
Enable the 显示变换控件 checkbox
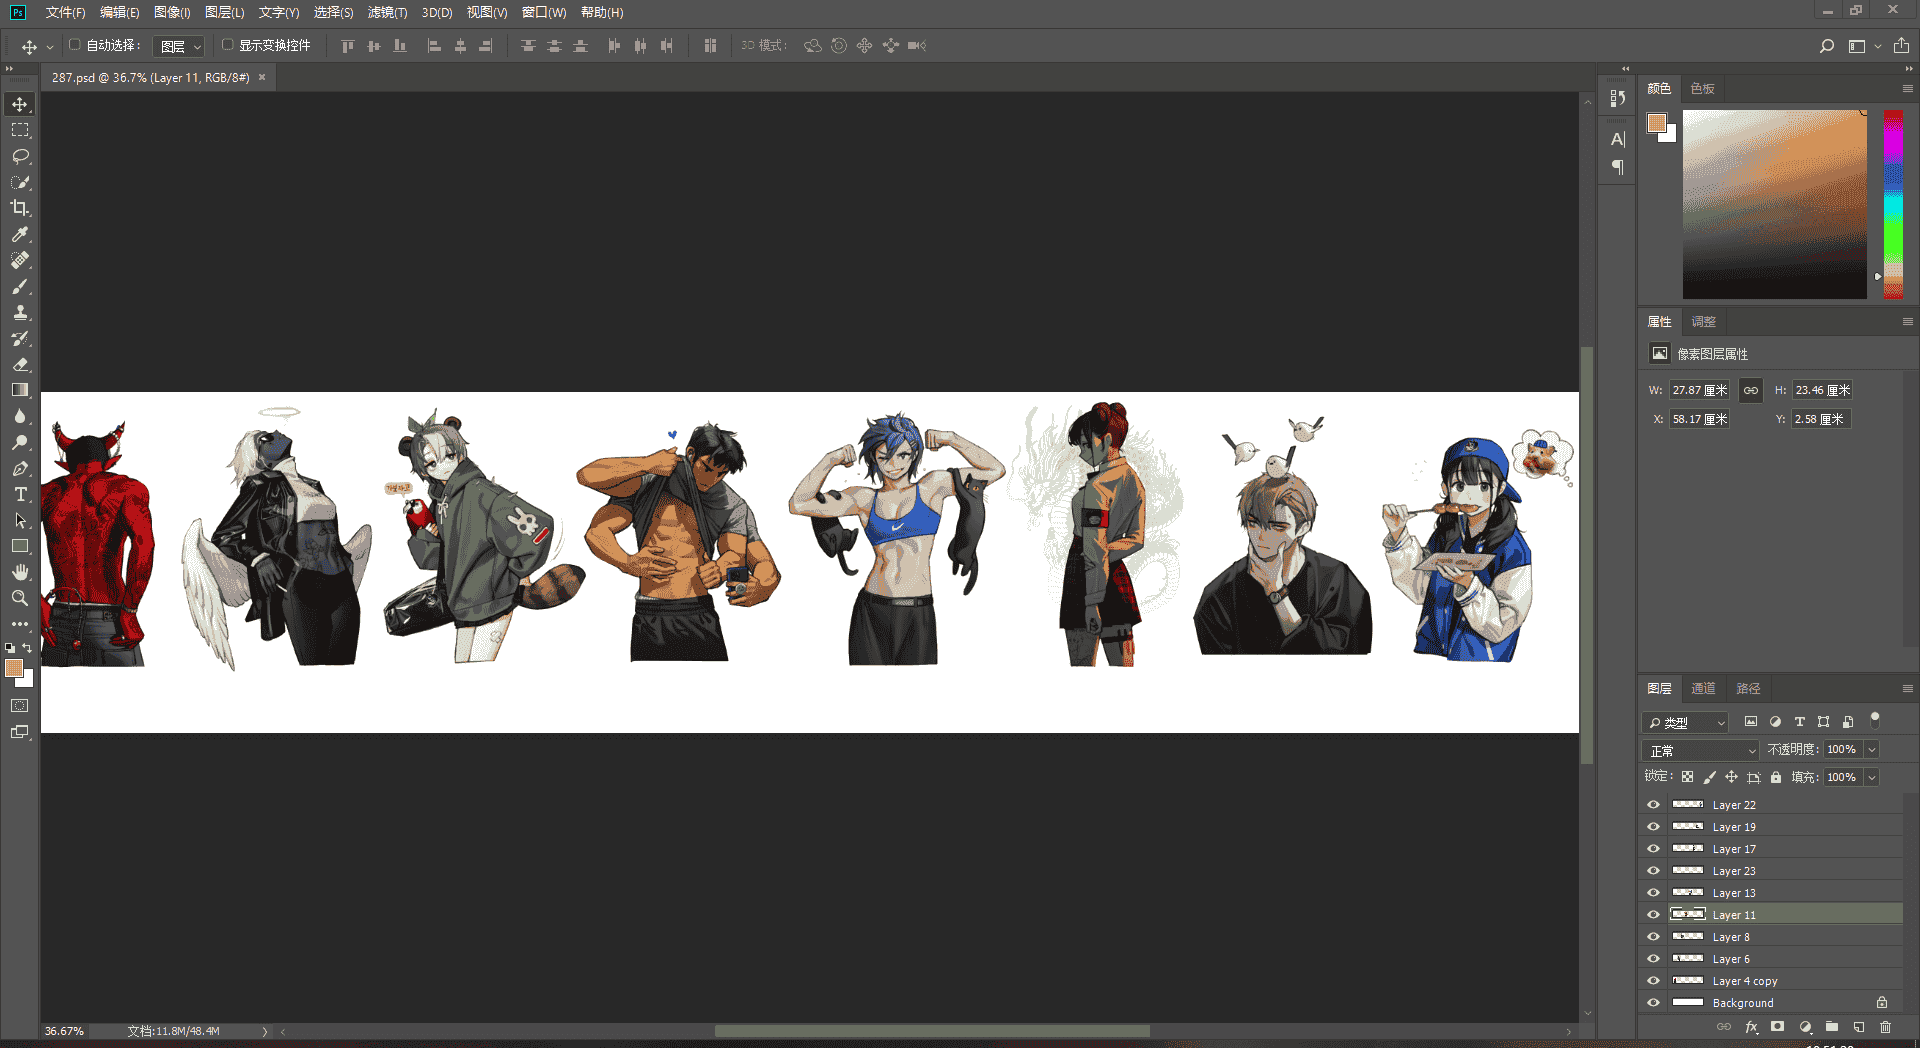[228, 45]
